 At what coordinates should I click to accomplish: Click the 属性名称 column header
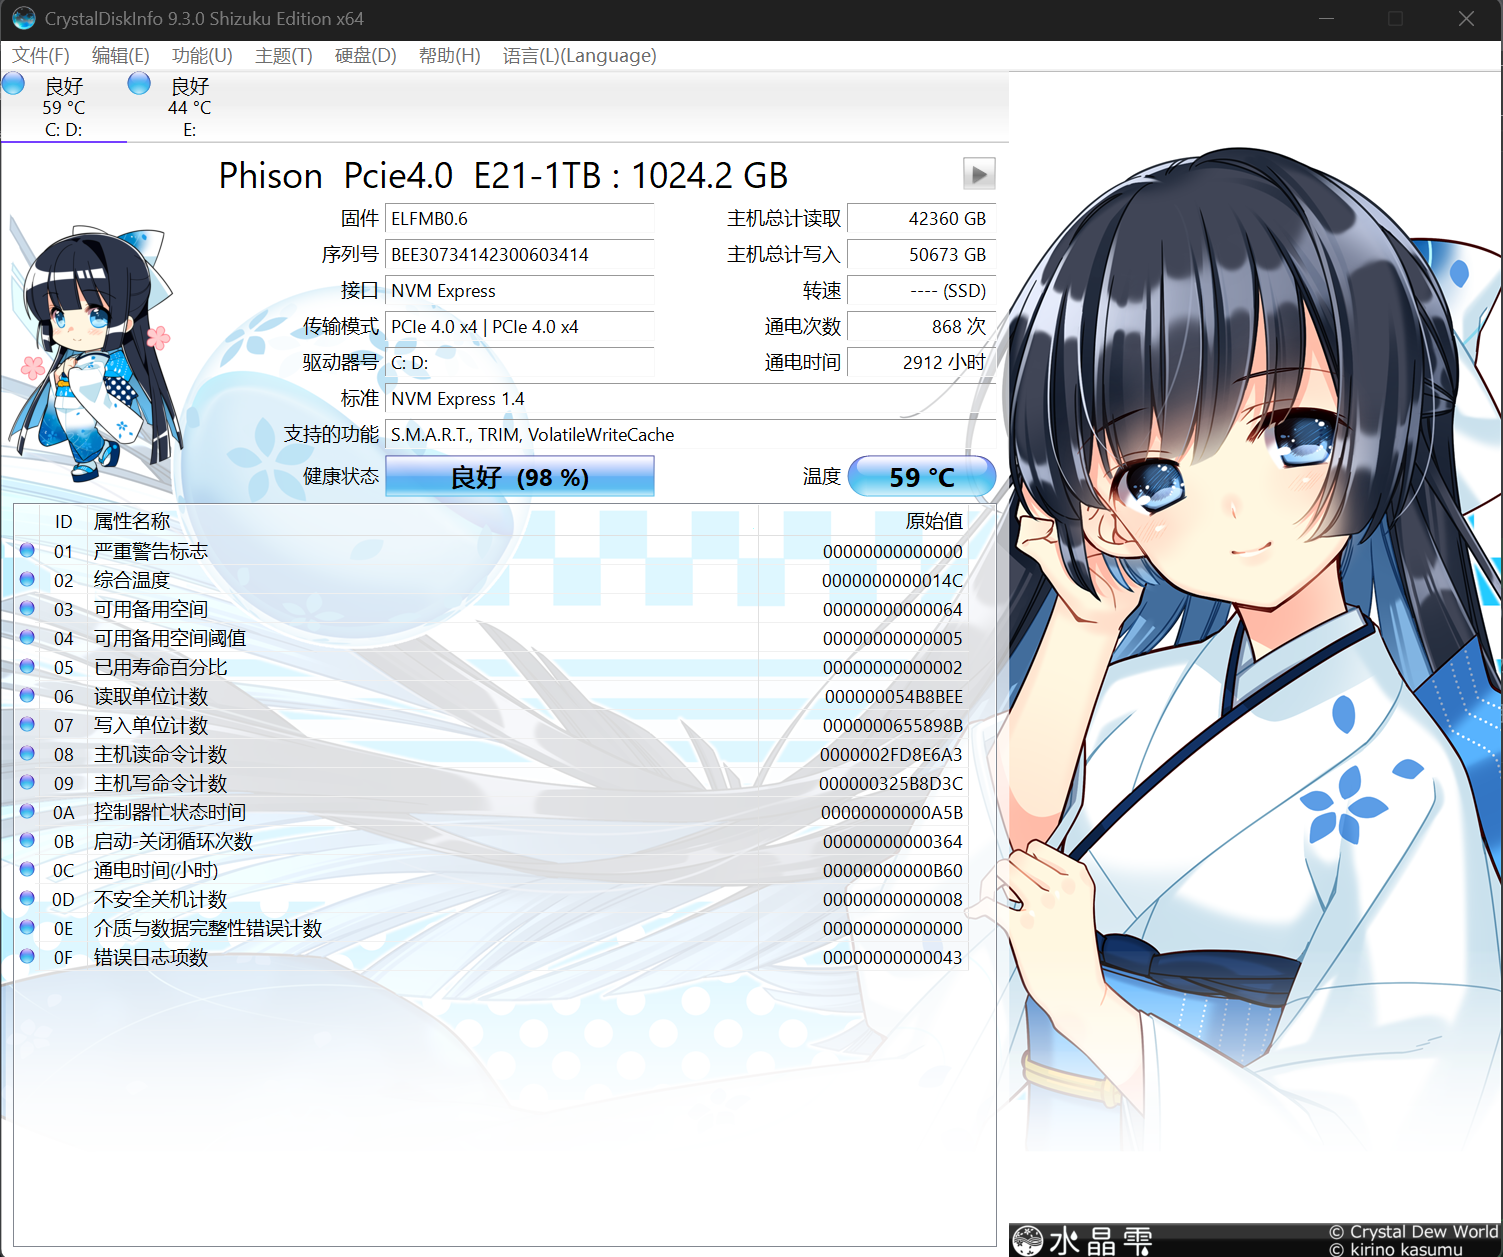pyautogui.click(x=132, y=521)
